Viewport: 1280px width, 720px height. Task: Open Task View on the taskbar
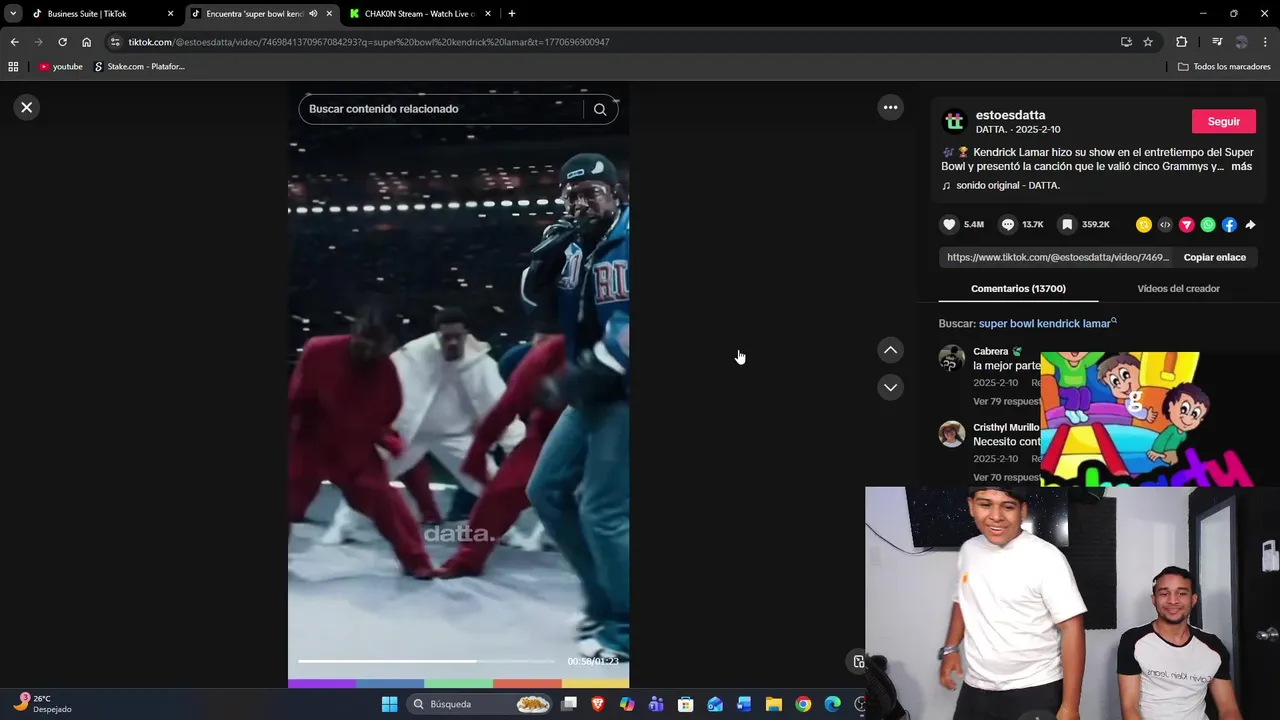pyautogui.click(x=569, y=704)
